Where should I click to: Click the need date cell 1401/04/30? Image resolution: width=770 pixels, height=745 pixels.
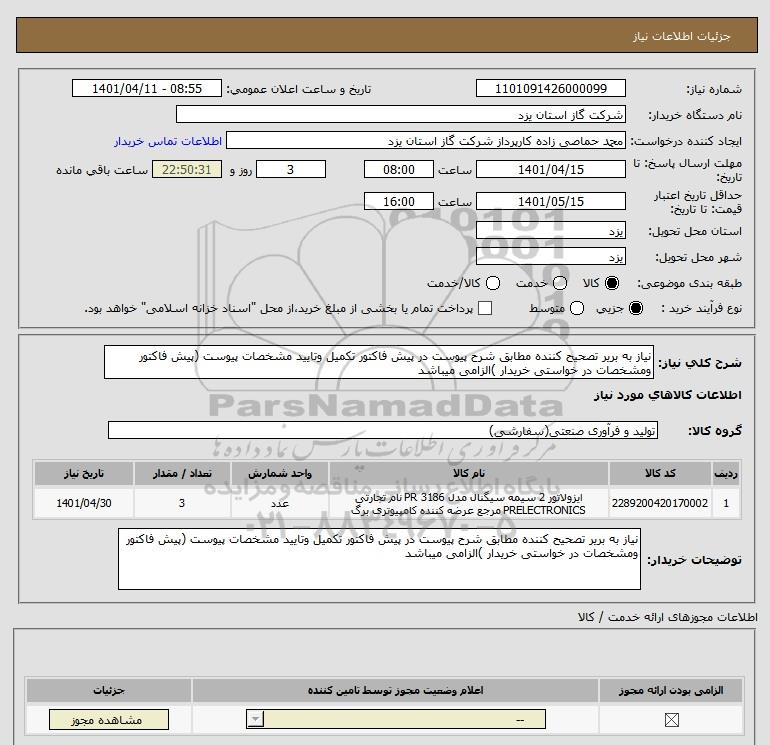pyautogui.click(x=83, y=503)
